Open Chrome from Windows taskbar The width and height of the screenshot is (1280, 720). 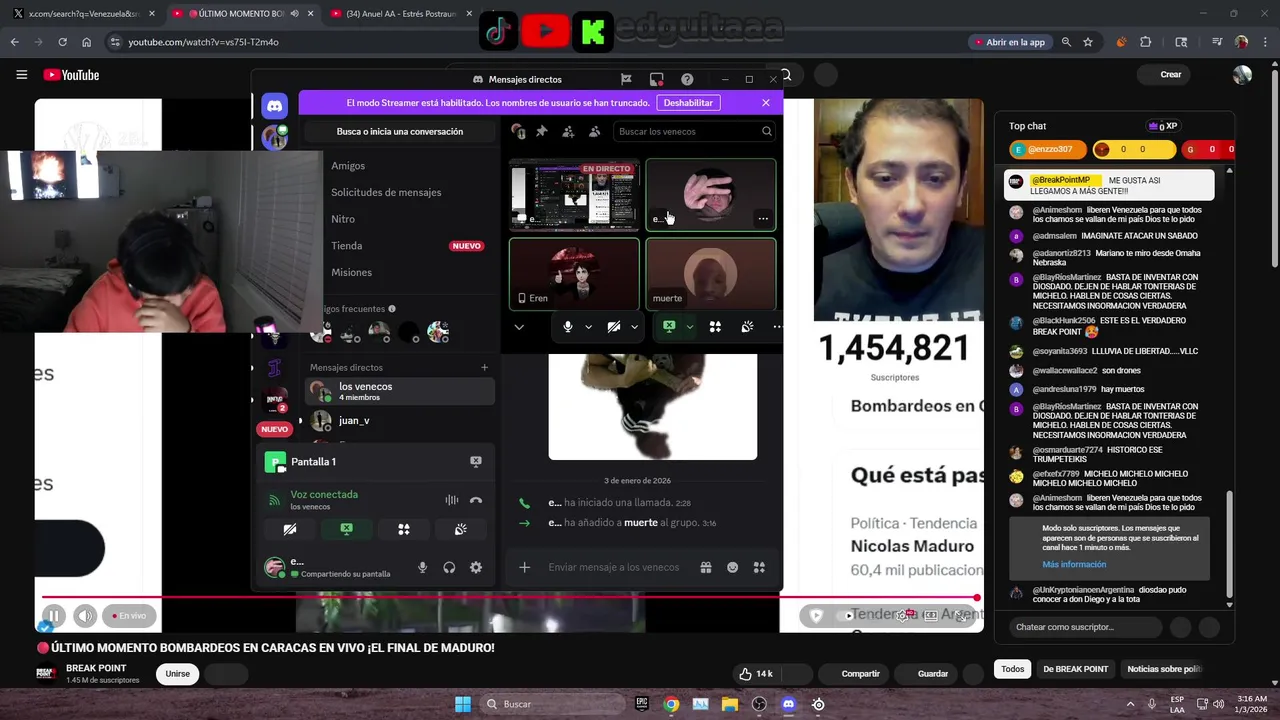click(x=671, y=704)
